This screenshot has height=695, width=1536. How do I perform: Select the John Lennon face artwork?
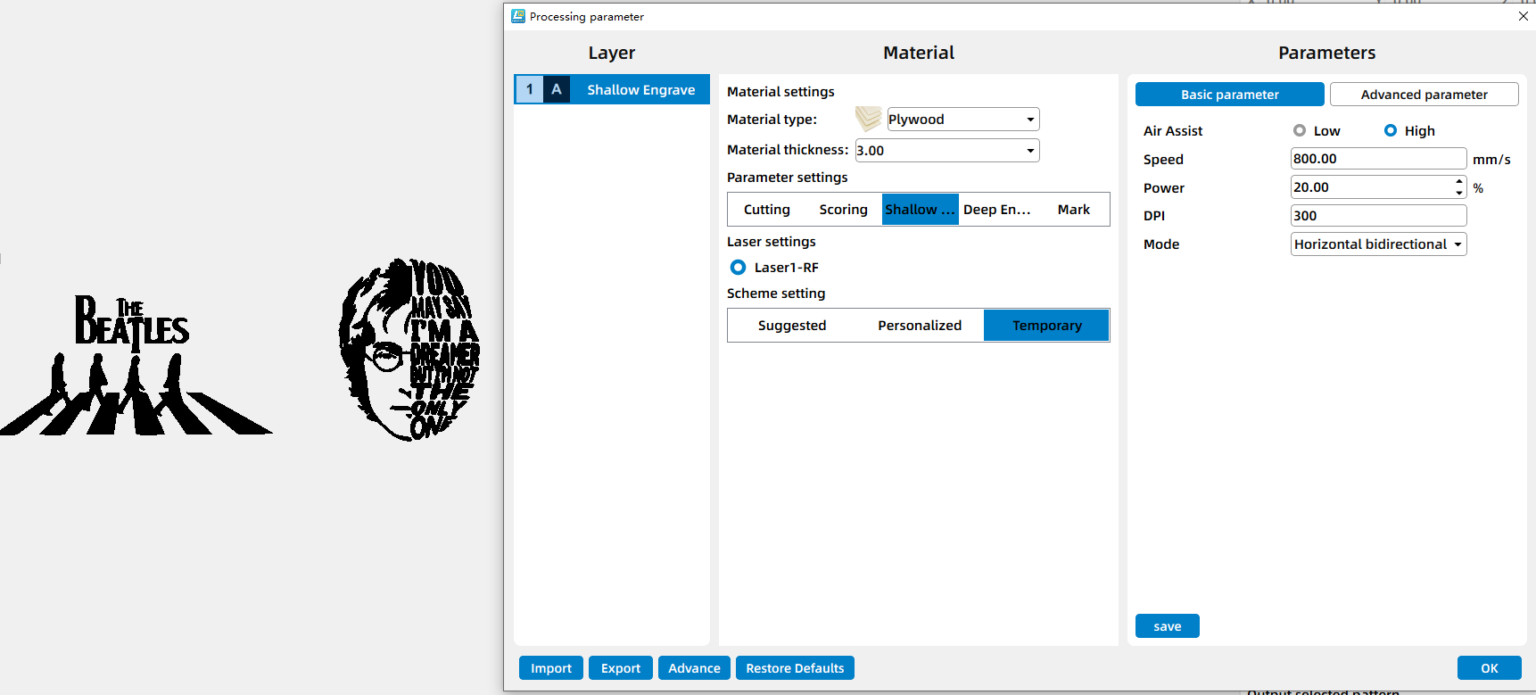(x=410, y=349)
